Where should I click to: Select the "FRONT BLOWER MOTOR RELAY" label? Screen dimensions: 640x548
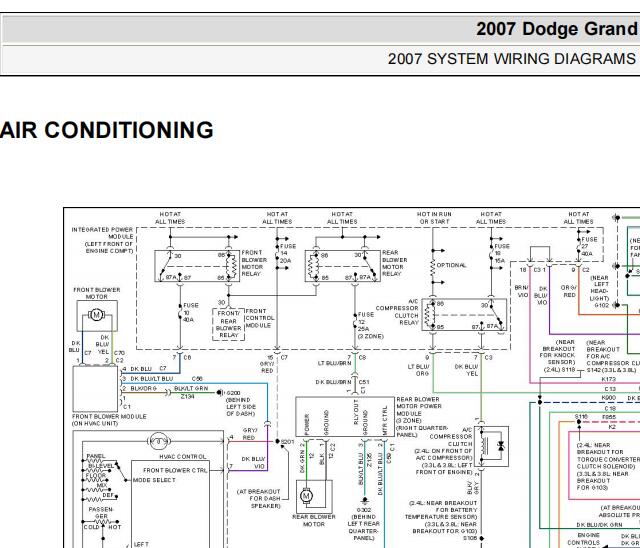(x=254, y=263)
